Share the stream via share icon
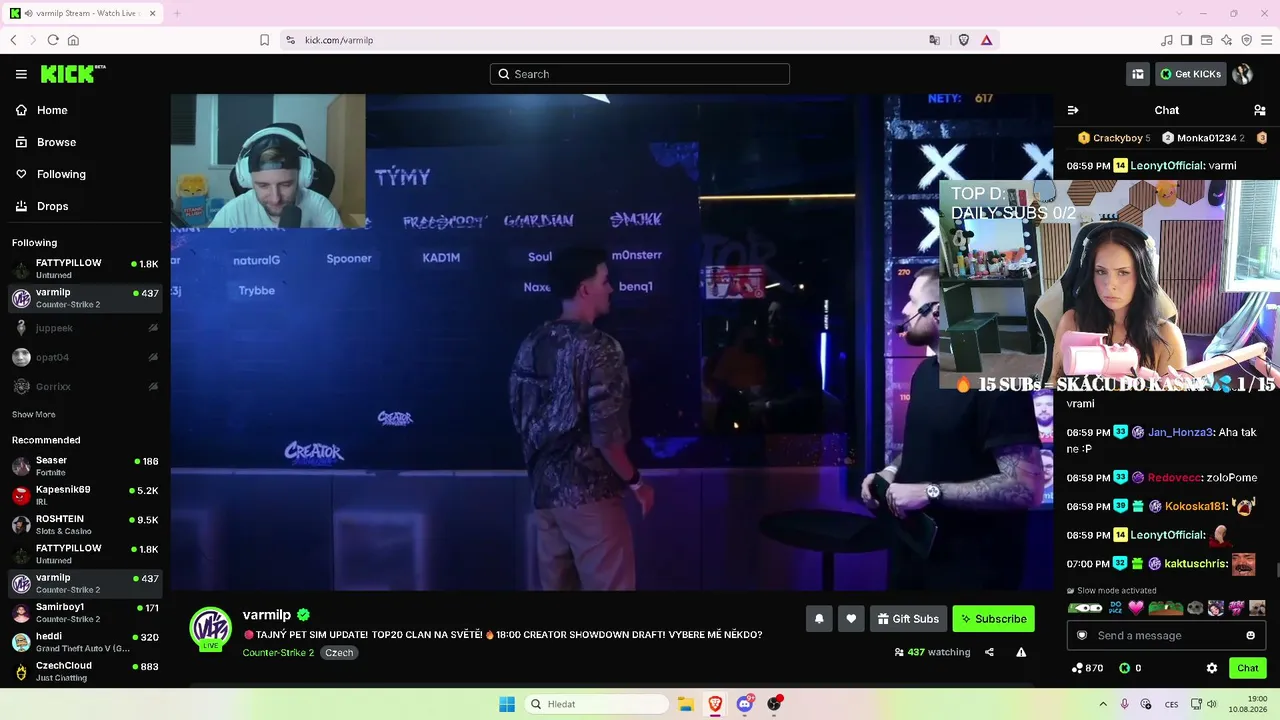This screenshot has width=1280, height=720. click(x=989, y=652)
